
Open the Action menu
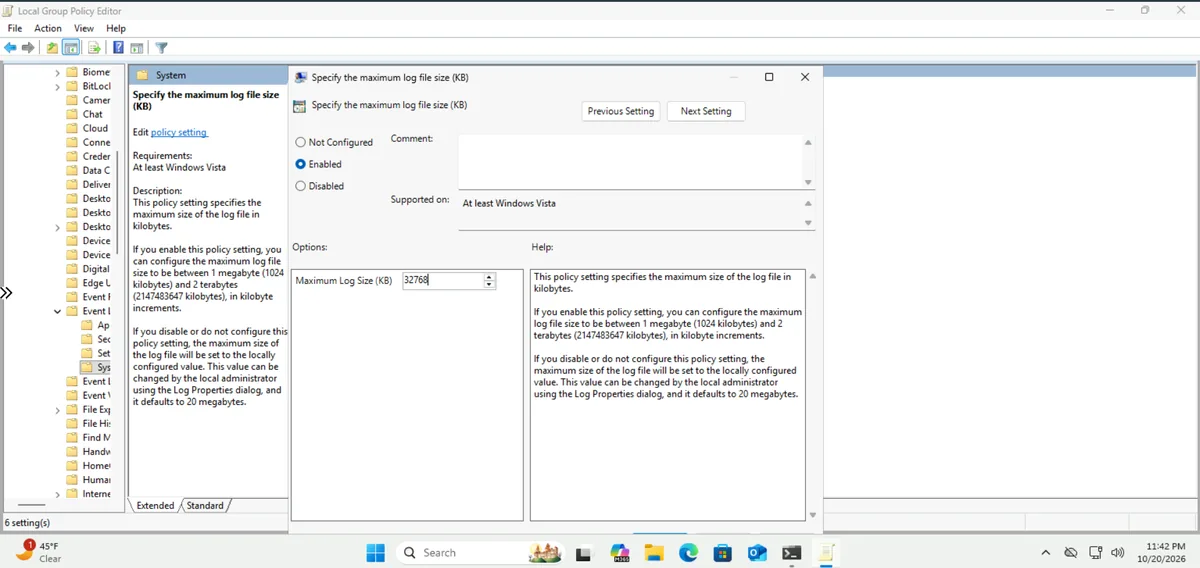48,28
